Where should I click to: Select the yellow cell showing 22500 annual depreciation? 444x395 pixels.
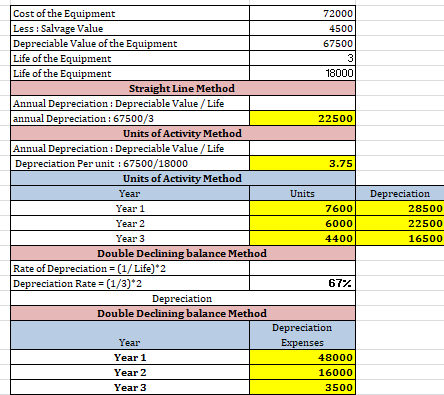[x=302, y=118]
